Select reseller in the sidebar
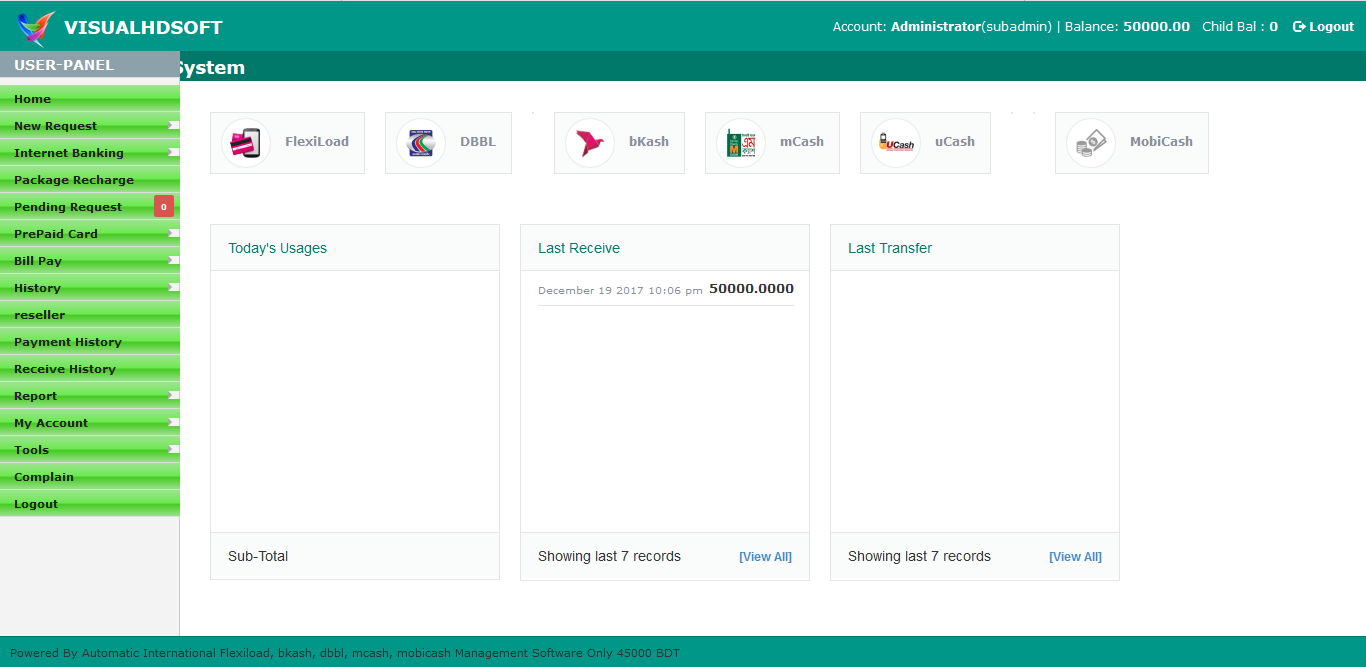1366x667 pixels. 90,315
